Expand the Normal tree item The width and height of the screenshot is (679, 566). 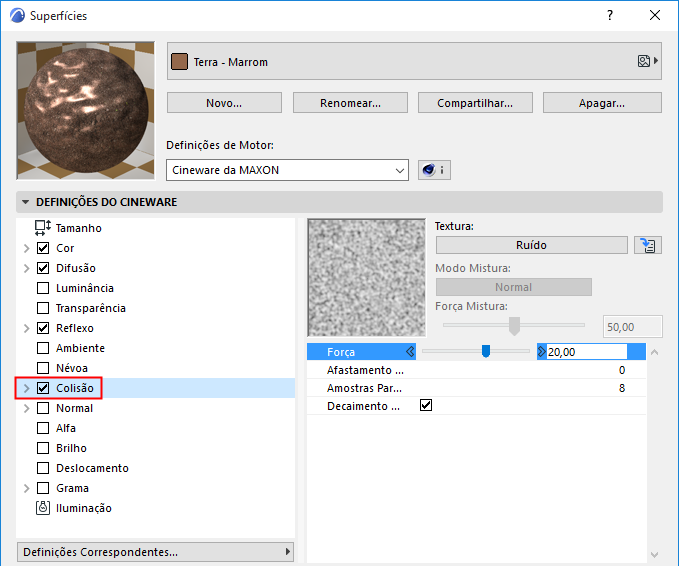coord(26,408)
